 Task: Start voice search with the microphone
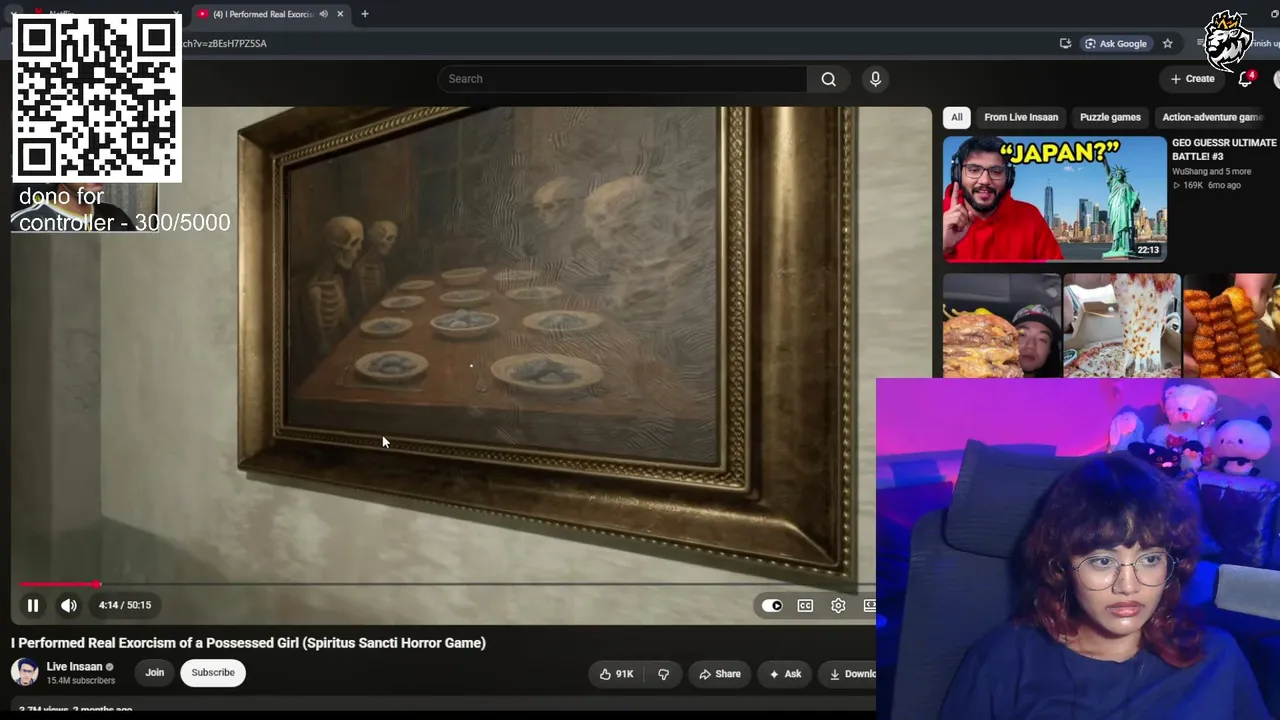pyautogui.click(x=875, y=79)
